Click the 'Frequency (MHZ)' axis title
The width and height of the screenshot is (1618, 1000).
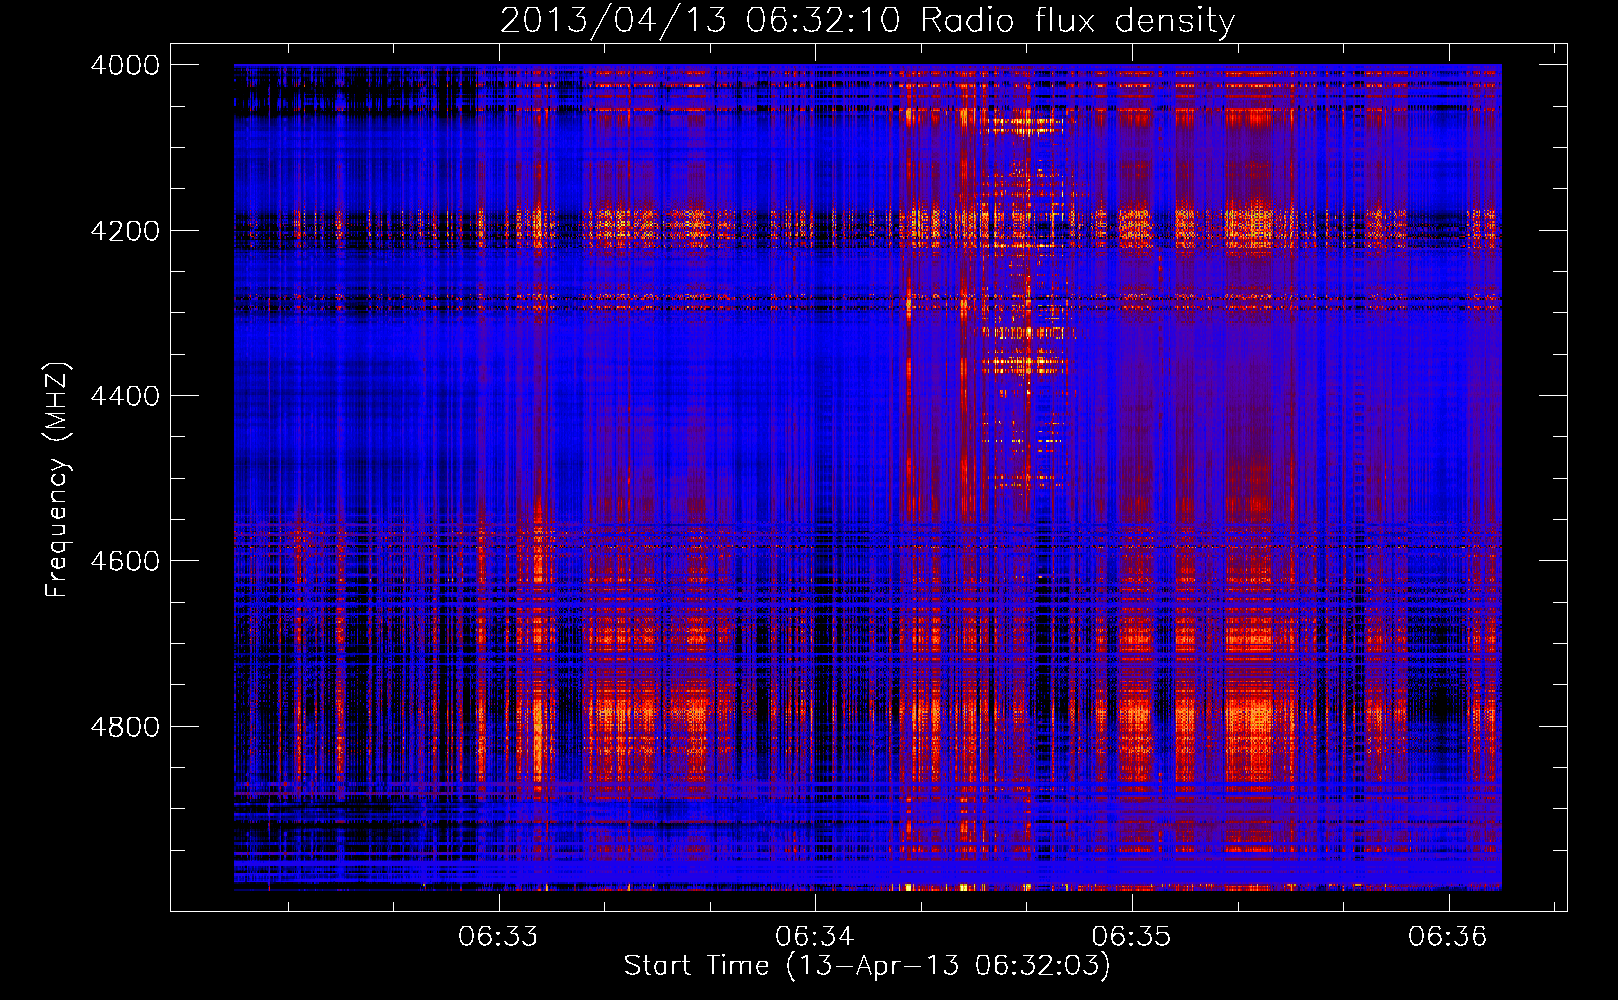[x=58, y=480]
